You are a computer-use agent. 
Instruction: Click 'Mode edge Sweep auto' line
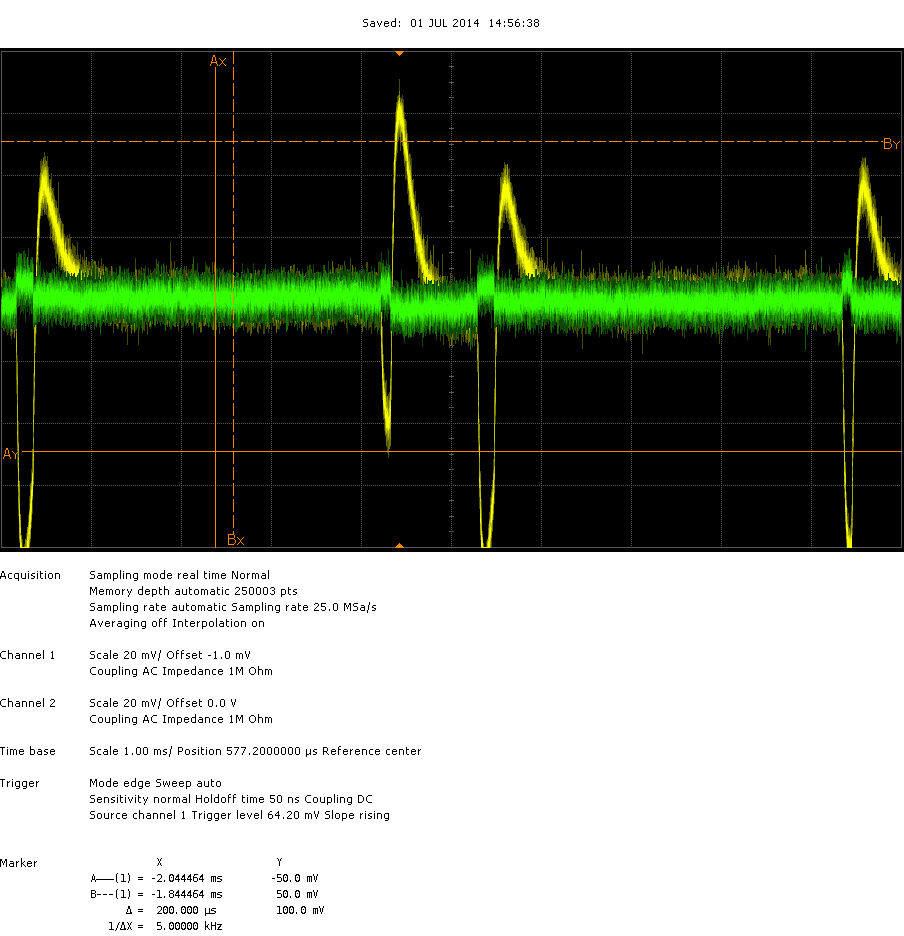[x=155, y=783]
